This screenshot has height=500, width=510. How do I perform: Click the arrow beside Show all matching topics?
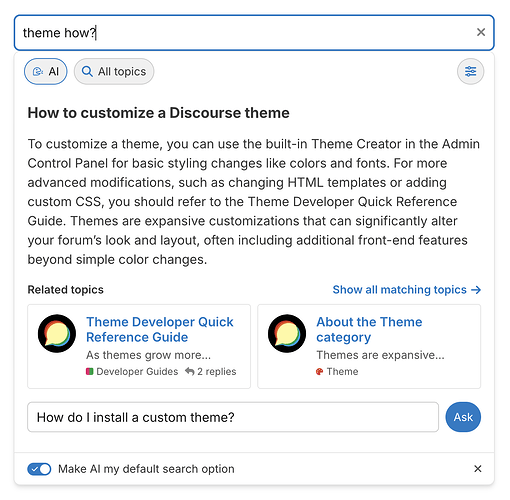pos(476,290)
